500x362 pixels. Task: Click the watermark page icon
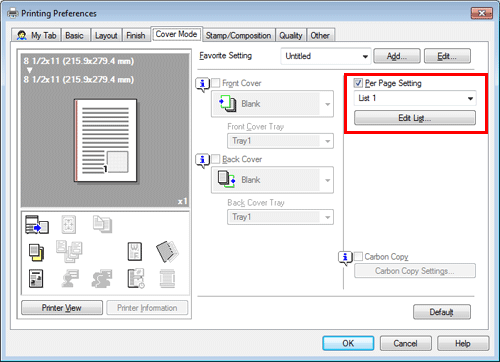click(x=135, y=251)
